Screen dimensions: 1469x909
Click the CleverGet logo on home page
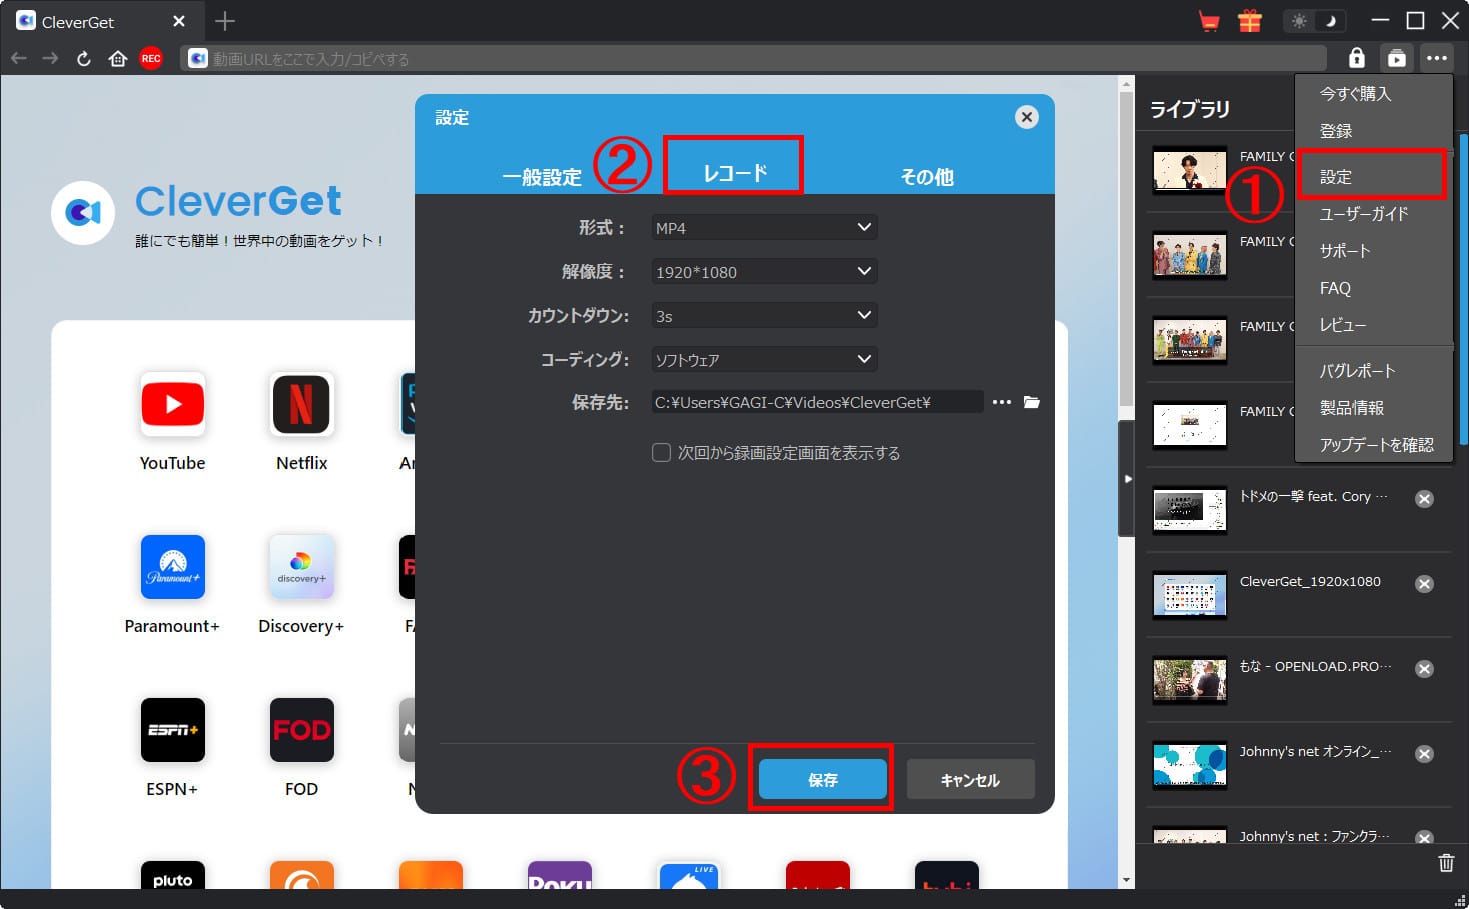pos(83,213)
